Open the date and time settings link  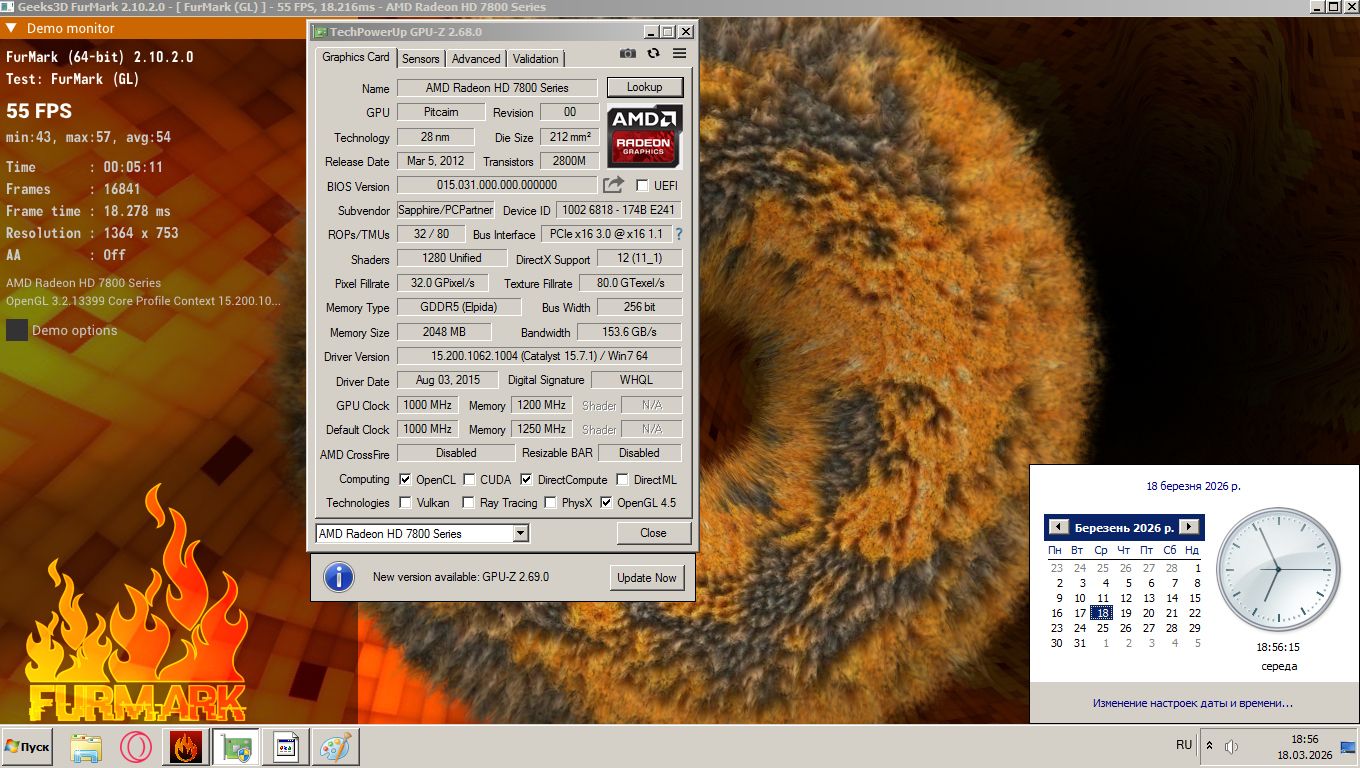[x=1193, y=703]
